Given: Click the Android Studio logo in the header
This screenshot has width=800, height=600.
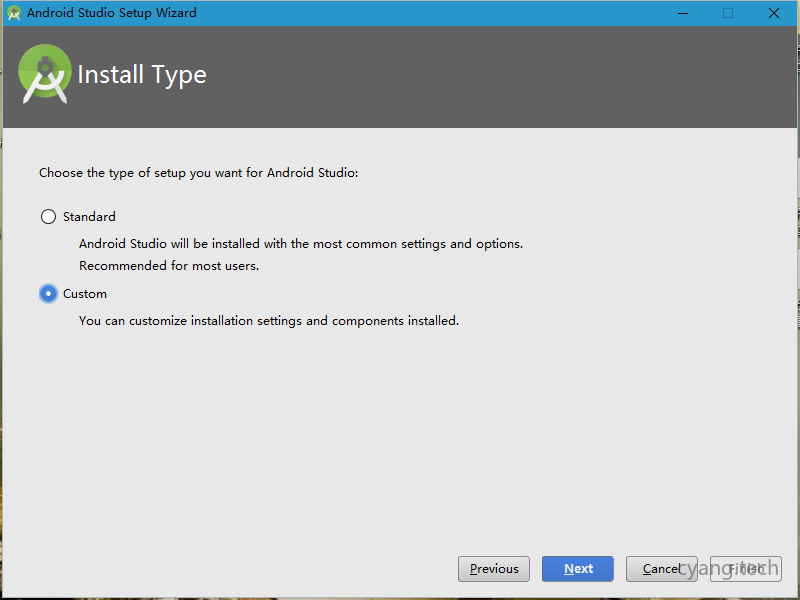Looking at the screenshot, I should click(x=45, y=73).
